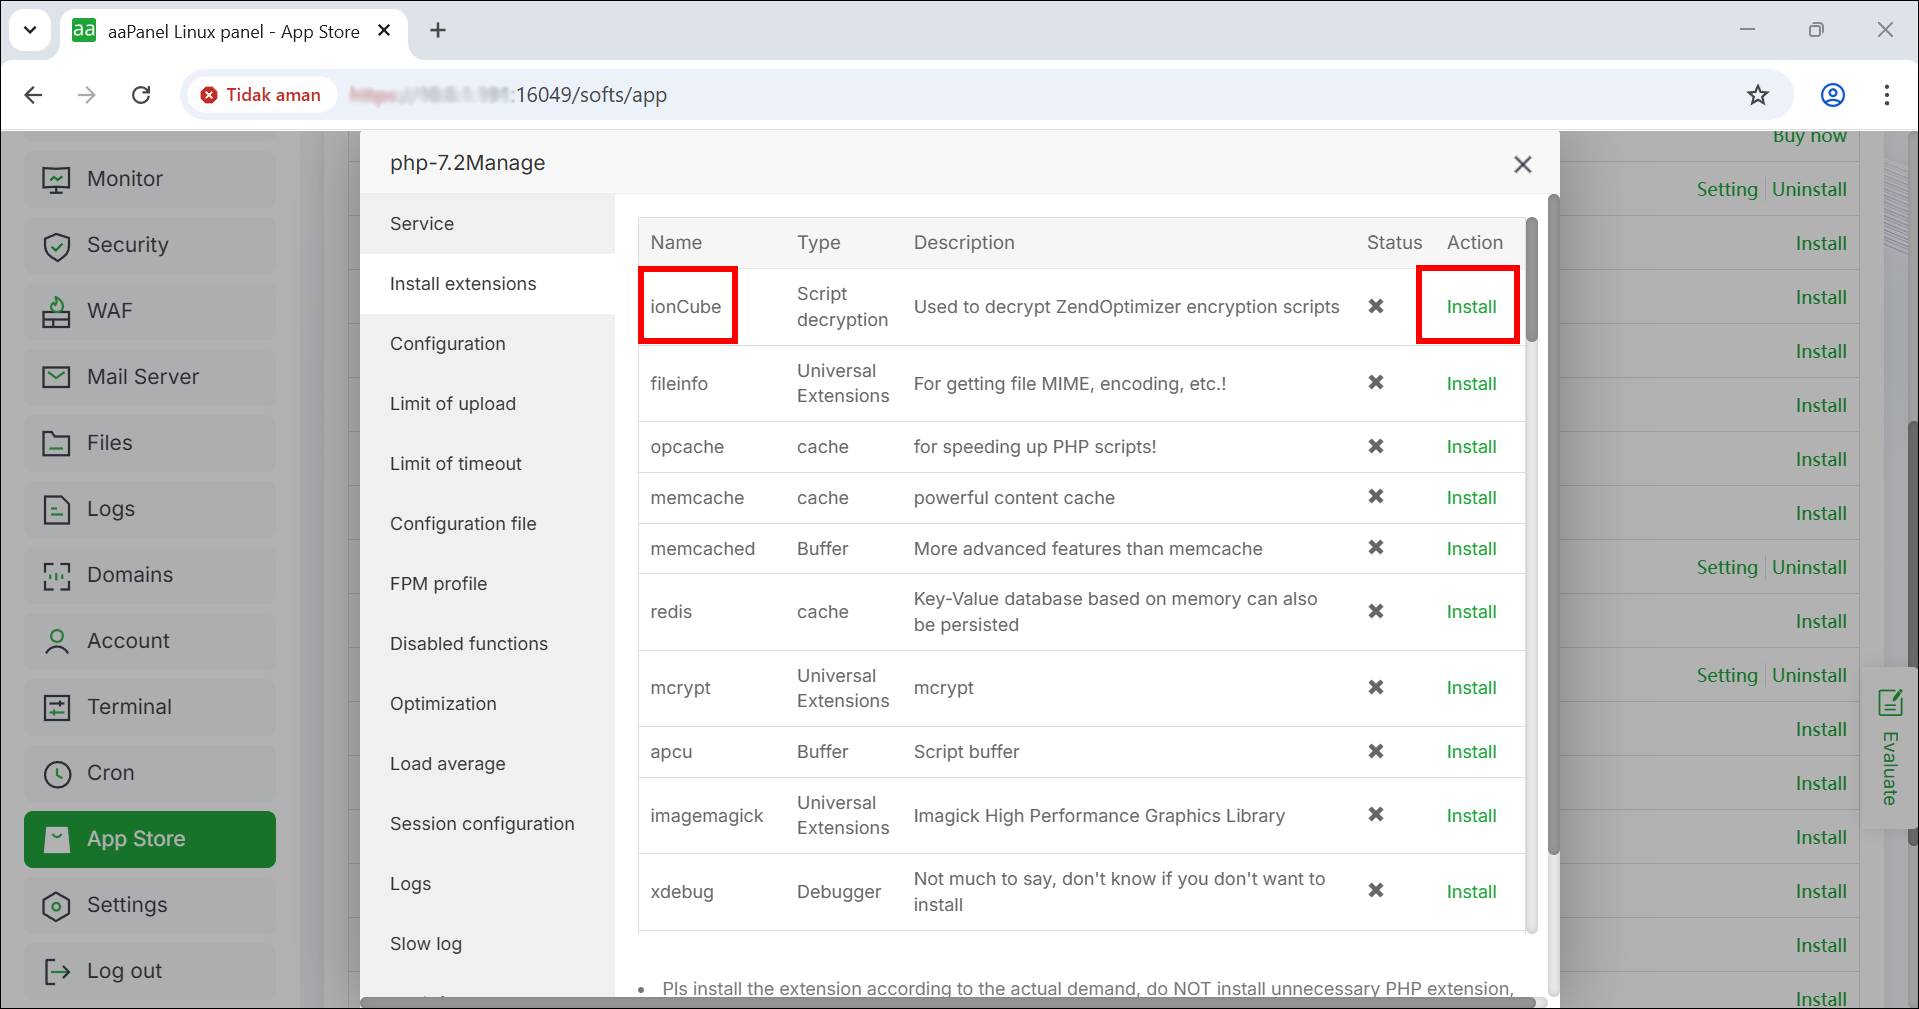
Task: Bookmark page with star icon
Action: pyautogui.click(x=1757, y=95)
